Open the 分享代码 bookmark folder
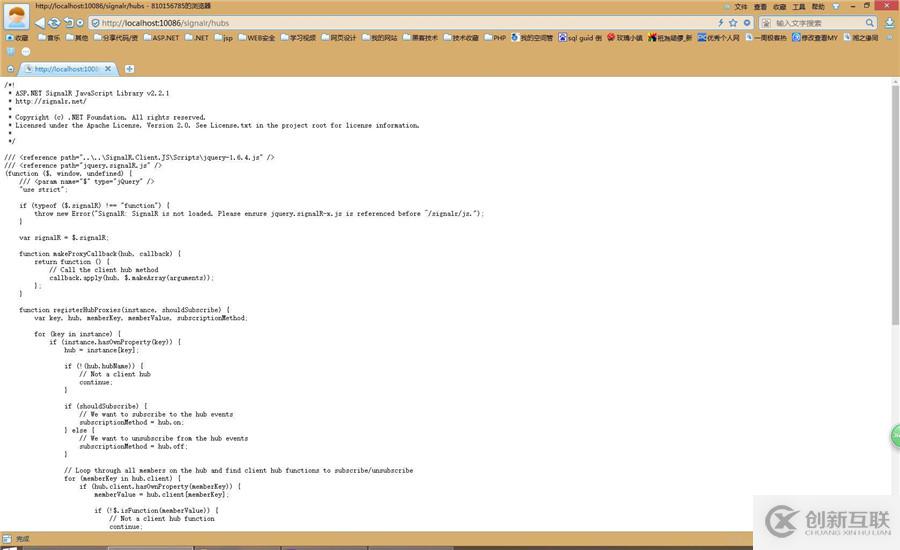This screenshot has width=900, height=550. tap(116, 37)
